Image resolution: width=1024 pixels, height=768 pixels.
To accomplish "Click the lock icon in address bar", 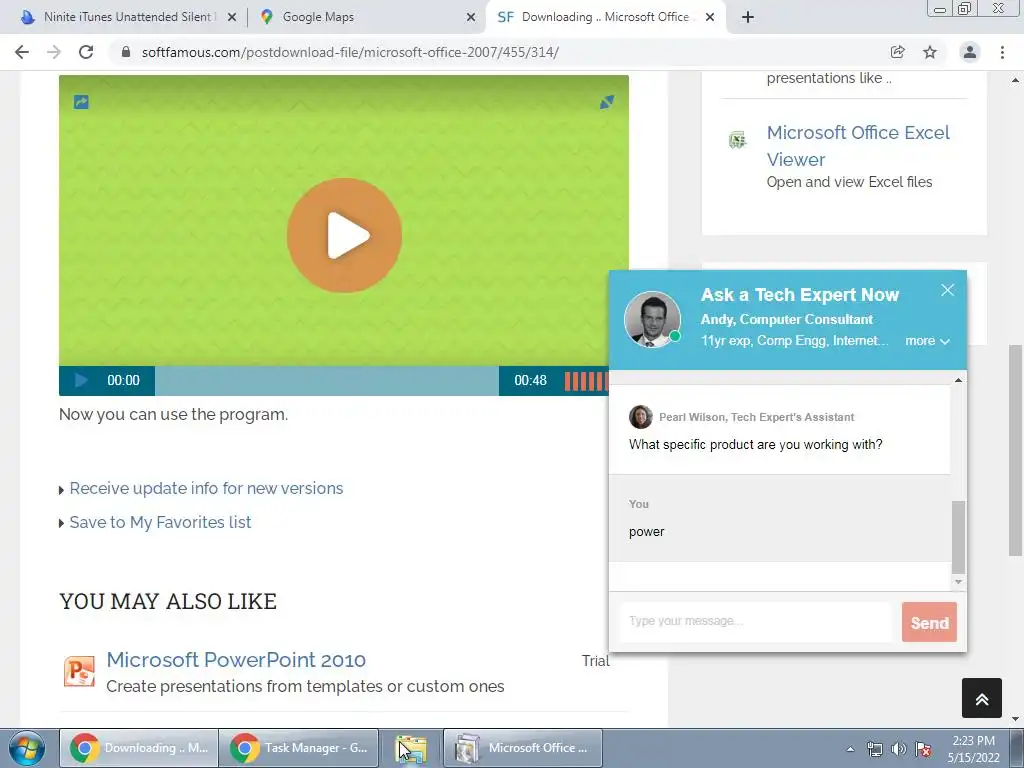I will (x=126, y=52).
